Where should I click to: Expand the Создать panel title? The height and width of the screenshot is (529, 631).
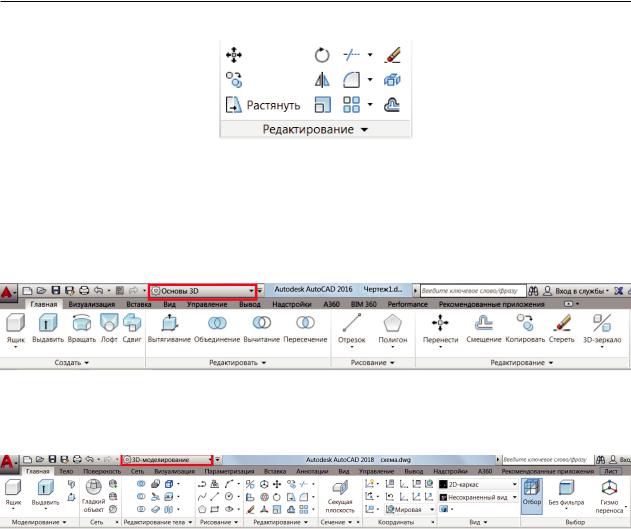pos(72,362)
